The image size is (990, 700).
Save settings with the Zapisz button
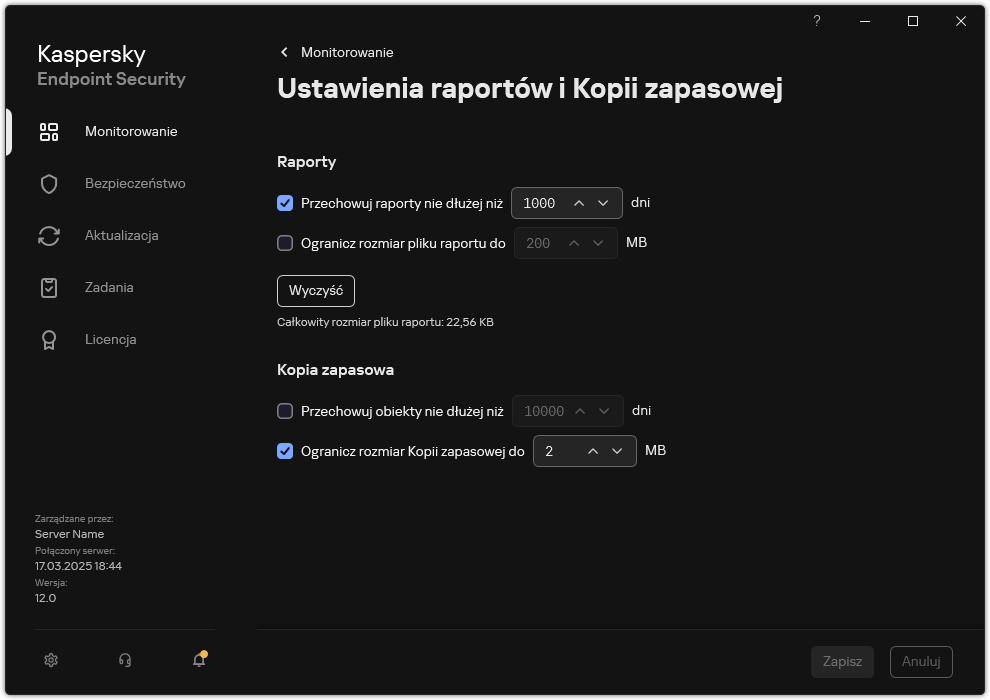point(842,661)
